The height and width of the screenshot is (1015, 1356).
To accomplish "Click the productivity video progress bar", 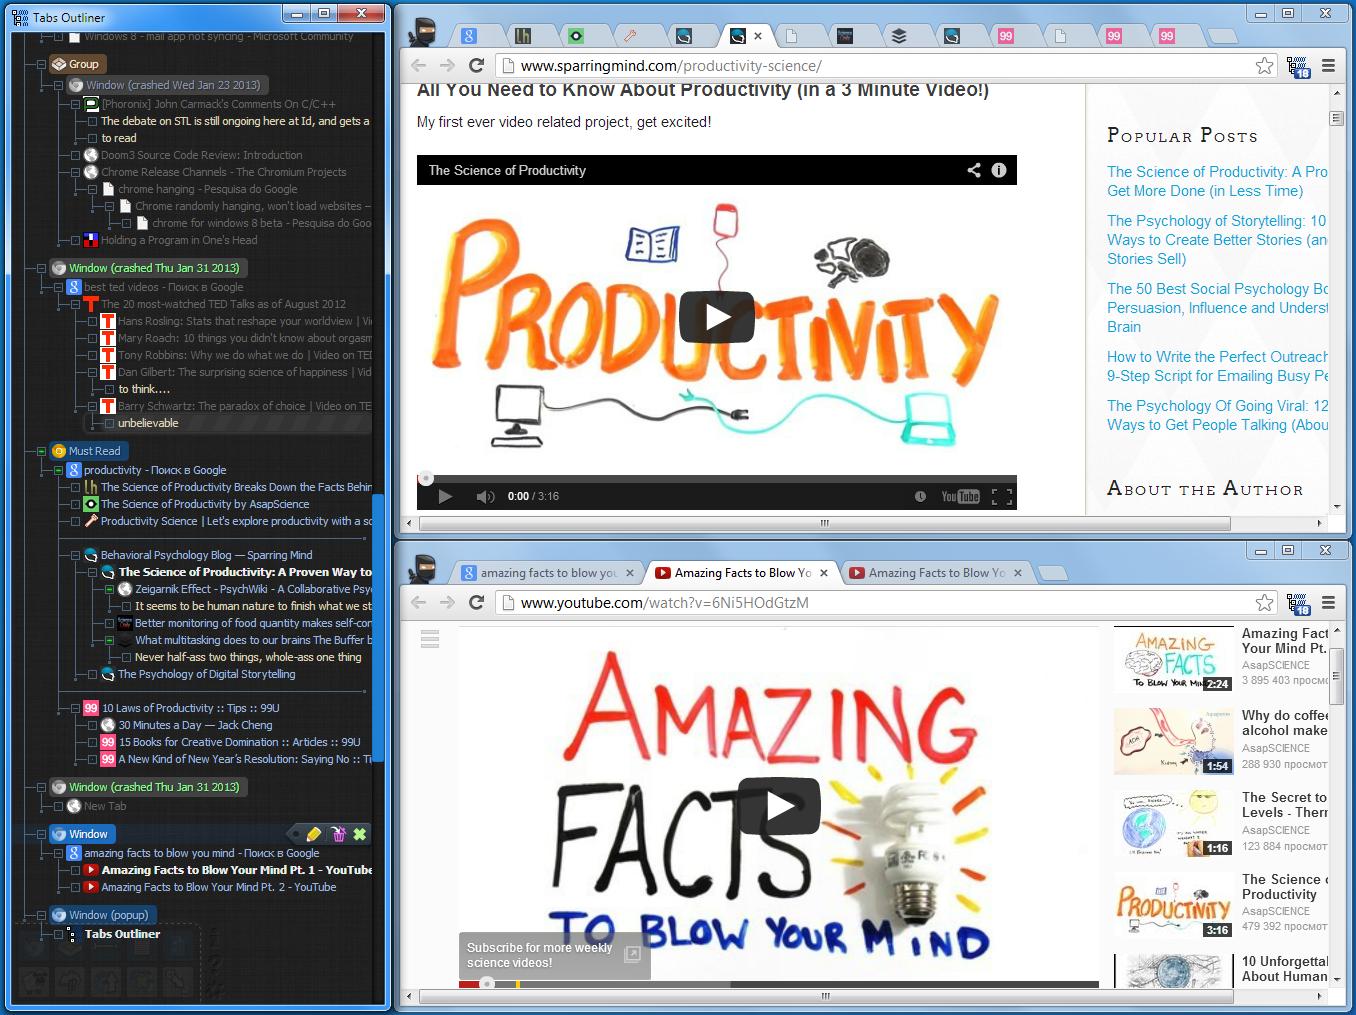I will (x=717, y=478).
